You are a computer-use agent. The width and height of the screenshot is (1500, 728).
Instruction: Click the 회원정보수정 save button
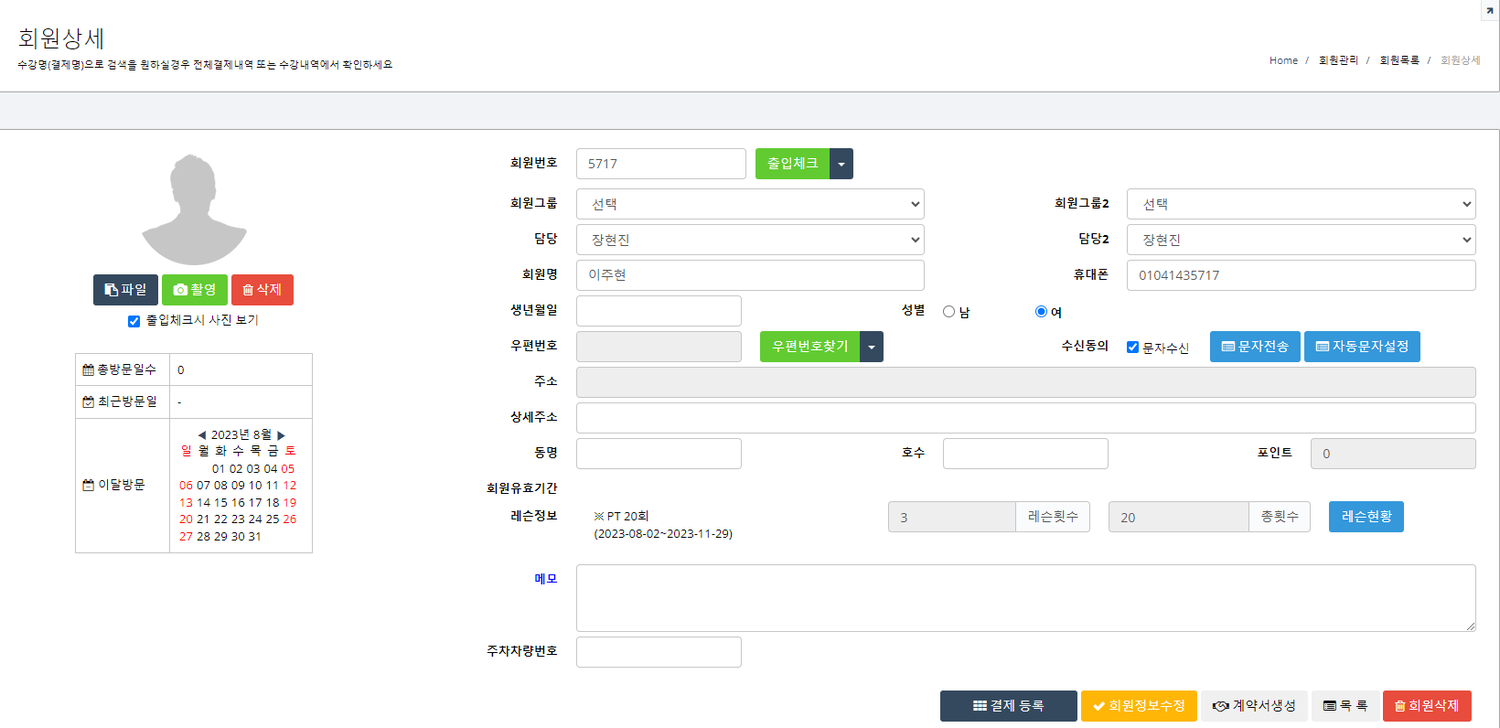(x=1138, y=706)
